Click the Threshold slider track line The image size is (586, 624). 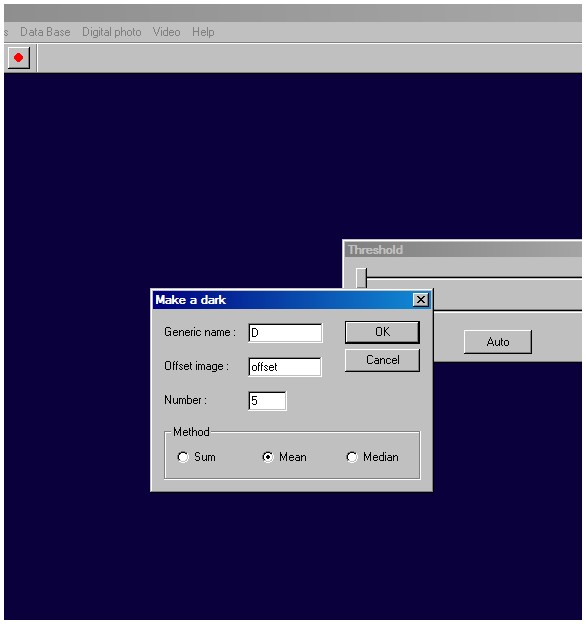[x=473, y=277]
